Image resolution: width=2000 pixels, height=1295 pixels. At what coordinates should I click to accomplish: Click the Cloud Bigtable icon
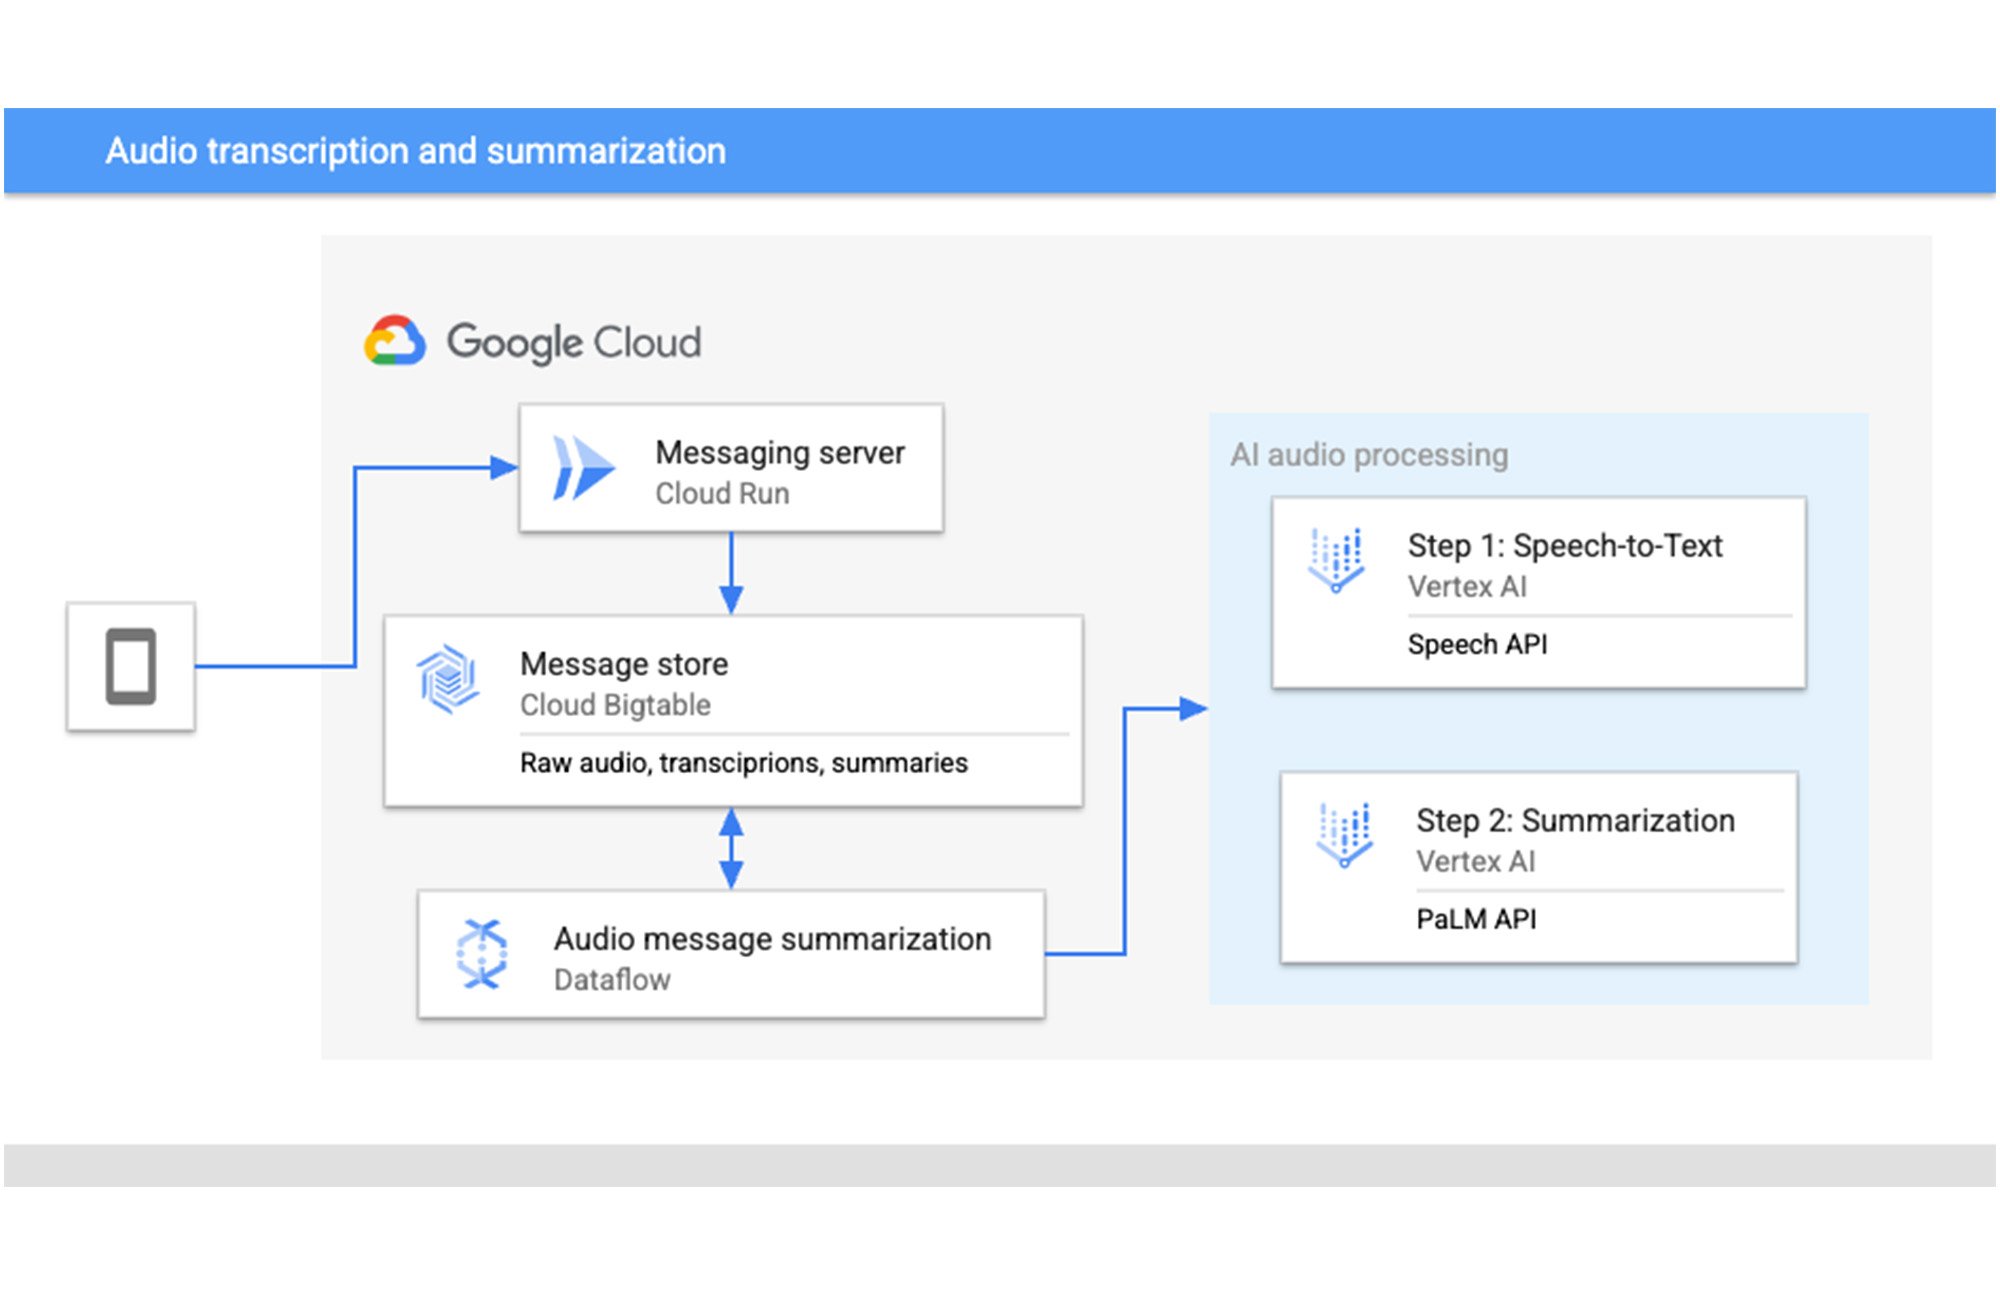point(448,679)
